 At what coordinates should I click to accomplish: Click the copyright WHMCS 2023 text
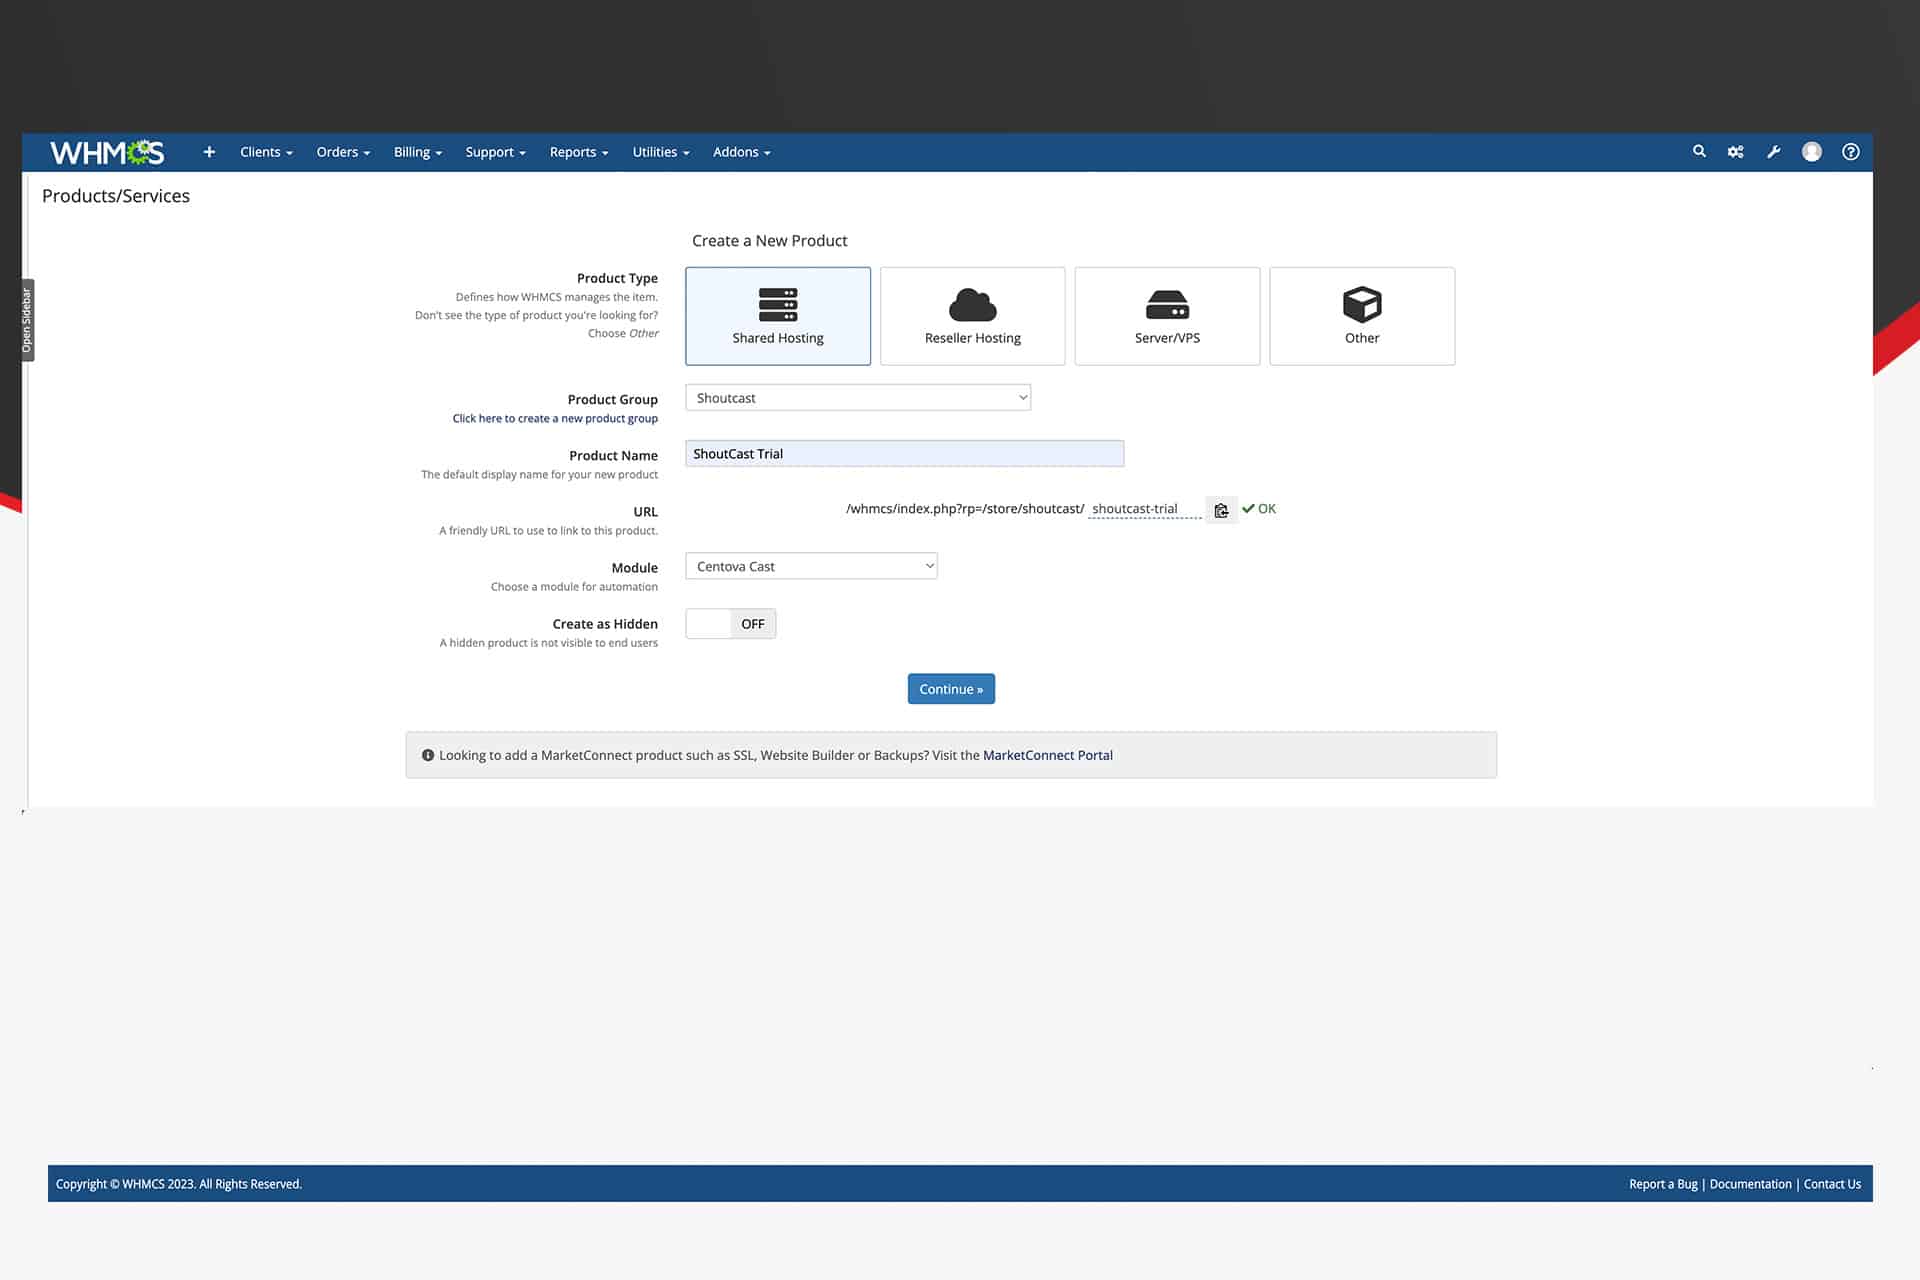point(179,1184)
